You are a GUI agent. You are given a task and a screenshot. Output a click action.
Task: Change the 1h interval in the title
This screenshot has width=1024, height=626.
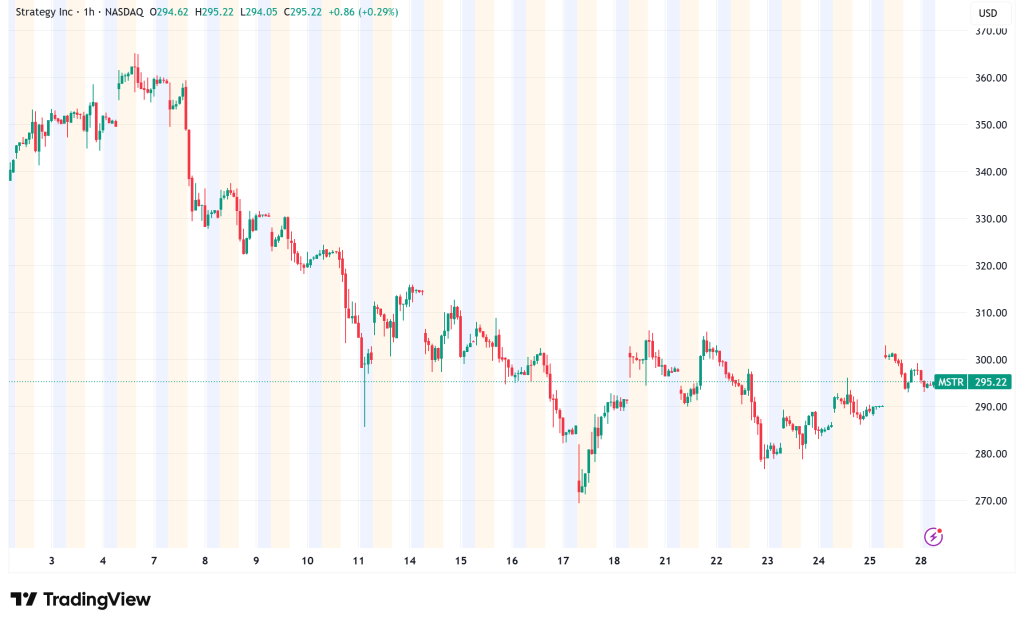click(x=103, y=13)
